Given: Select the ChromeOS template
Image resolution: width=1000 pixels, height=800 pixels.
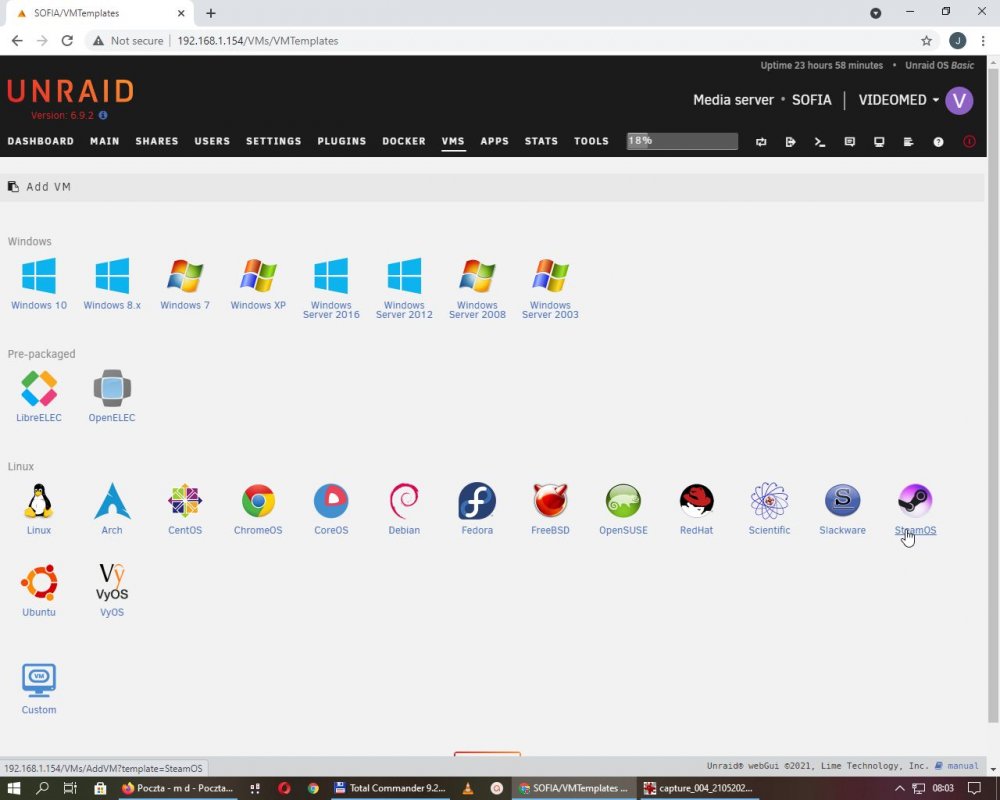Looking at the screenshot, I should pos(258,508).
